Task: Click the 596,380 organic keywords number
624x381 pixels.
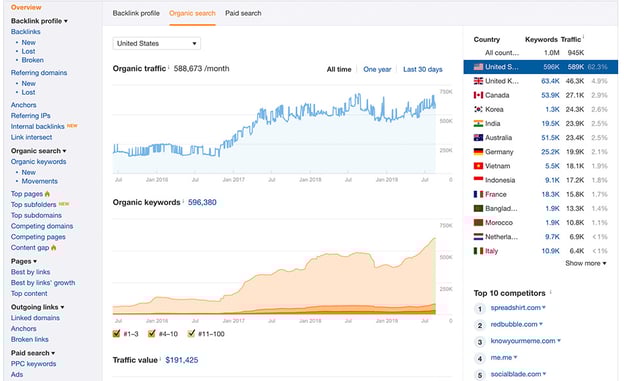Action: coord(202,202)
